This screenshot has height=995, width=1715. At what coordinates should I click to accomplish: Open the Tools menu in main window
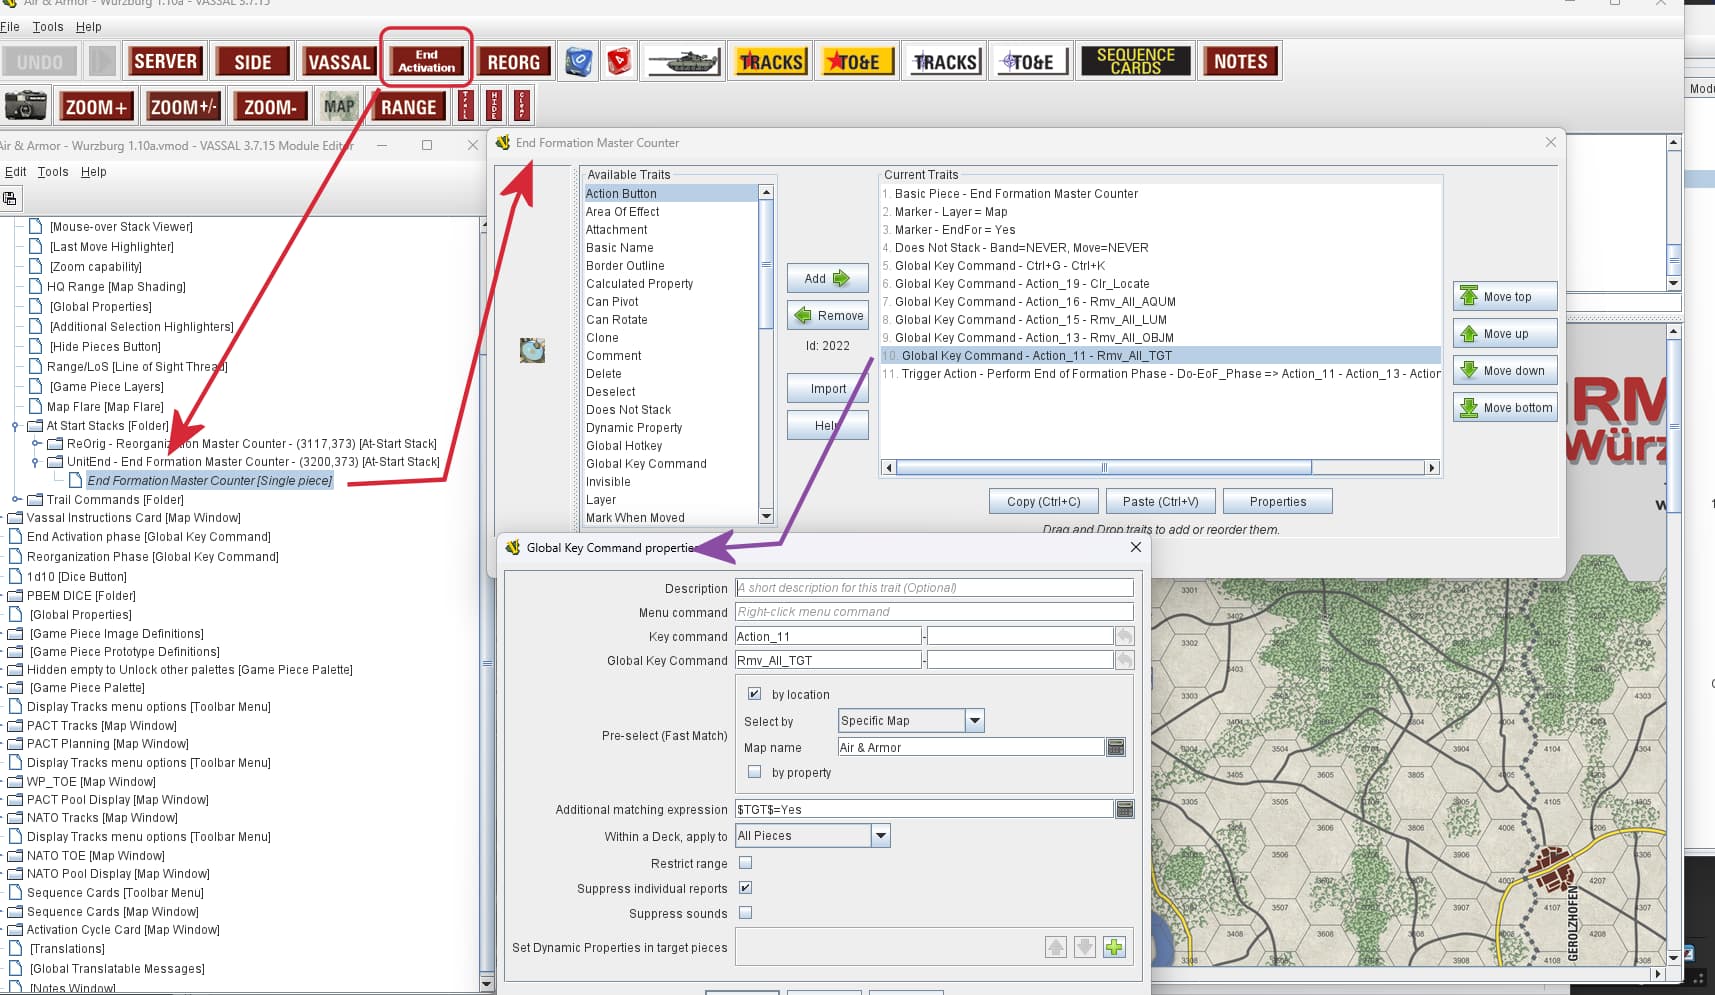click(x=47, y=27)
